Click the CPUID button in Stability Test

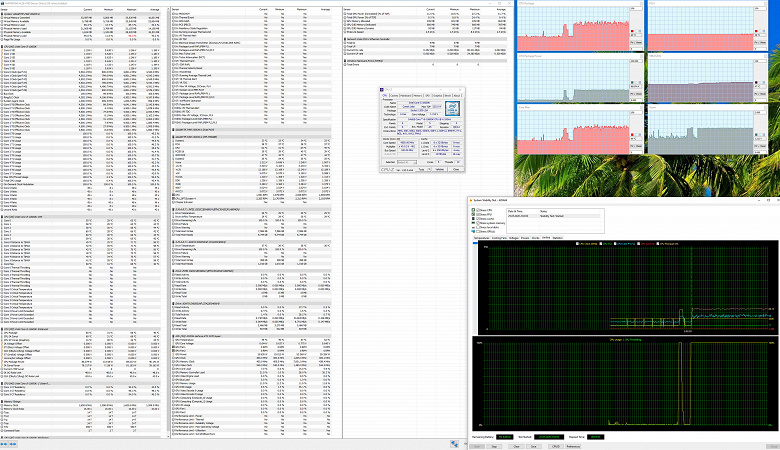coord(556,446)
